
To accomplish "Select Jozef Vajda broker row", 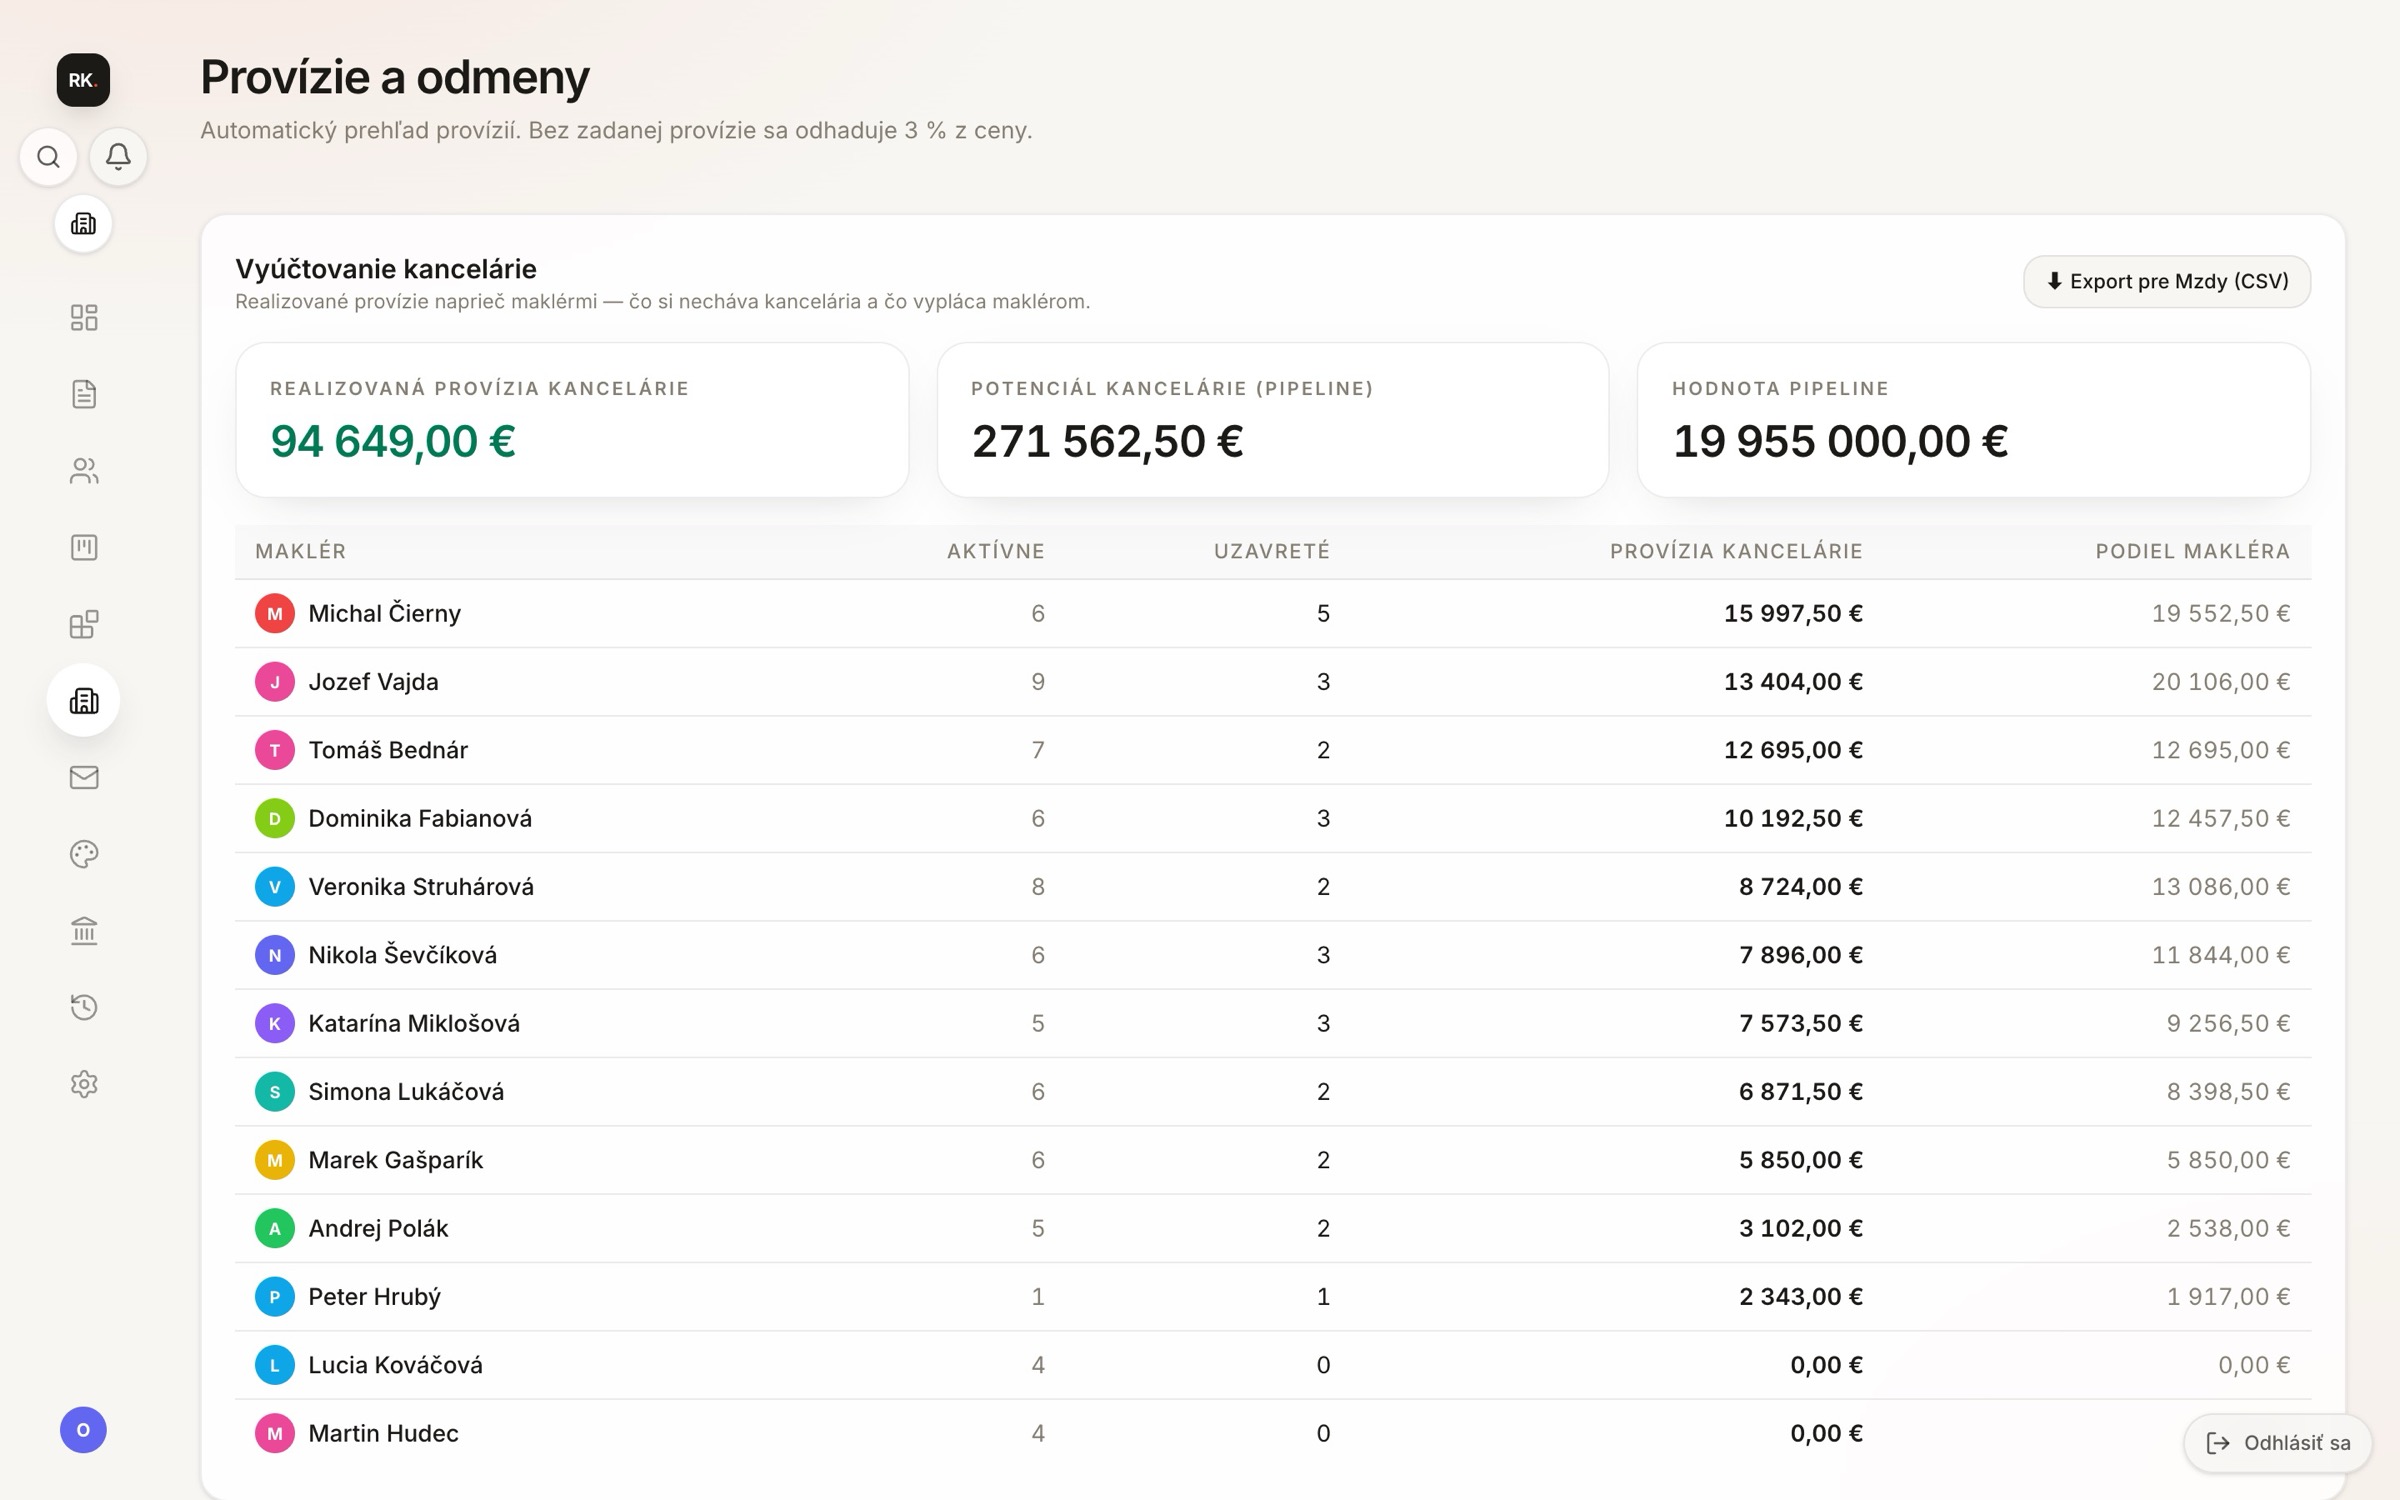I will pyautogui.click(x=1273, y=682).
